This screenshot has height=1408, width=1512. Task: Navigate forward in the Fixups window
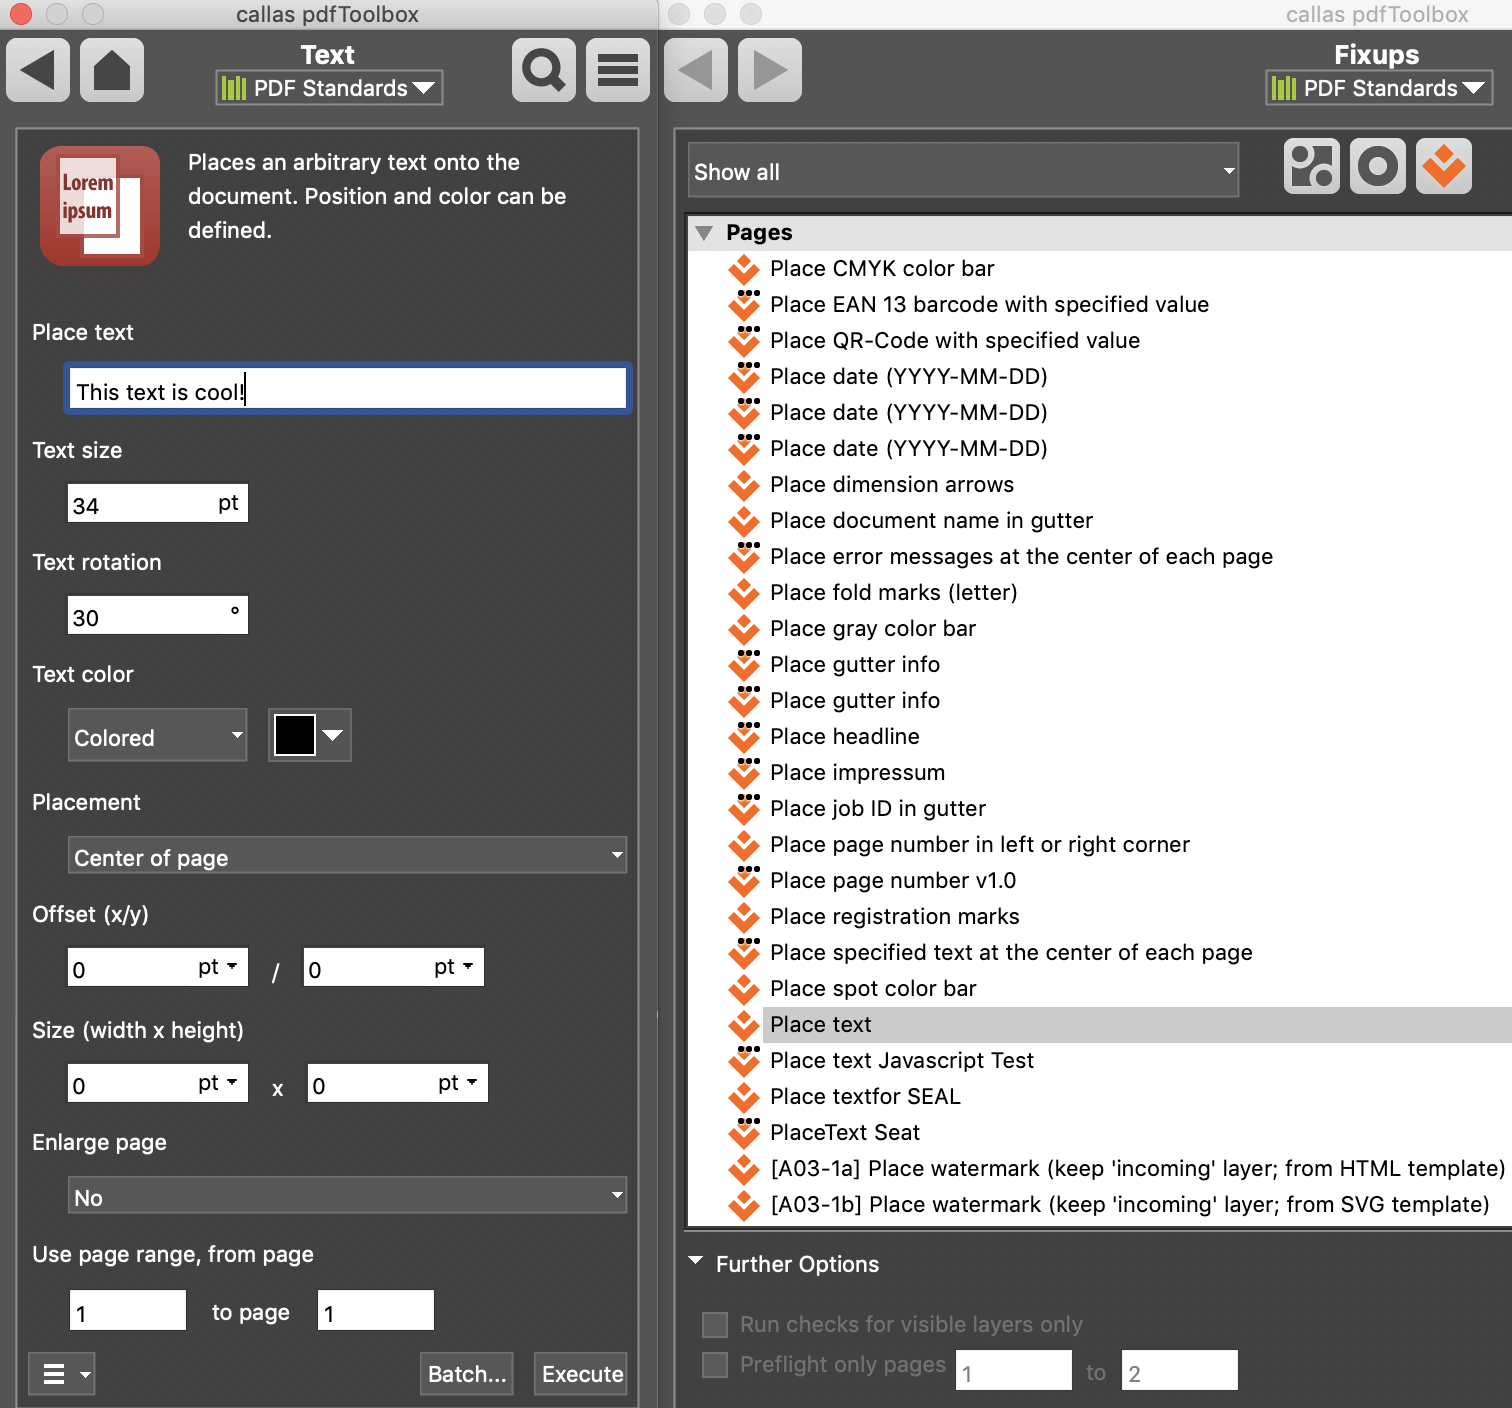click(770, 70)
